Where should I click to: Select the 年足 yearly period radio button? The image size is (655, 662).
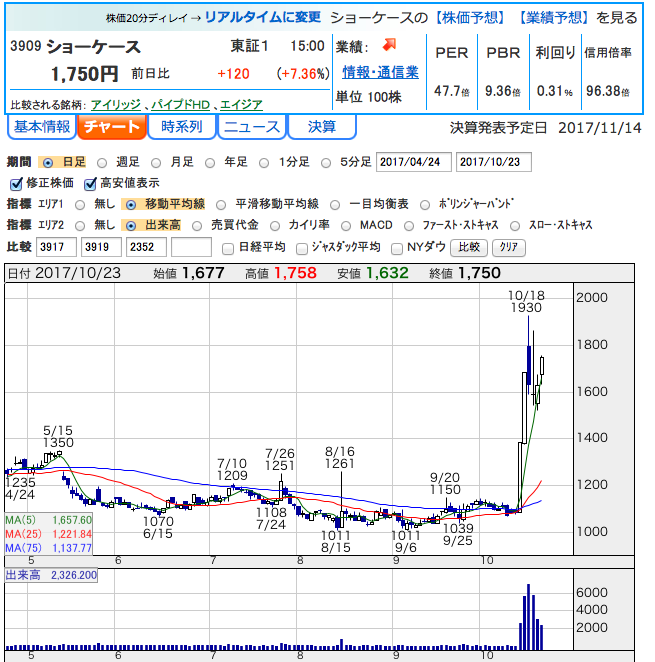(210, 163)
